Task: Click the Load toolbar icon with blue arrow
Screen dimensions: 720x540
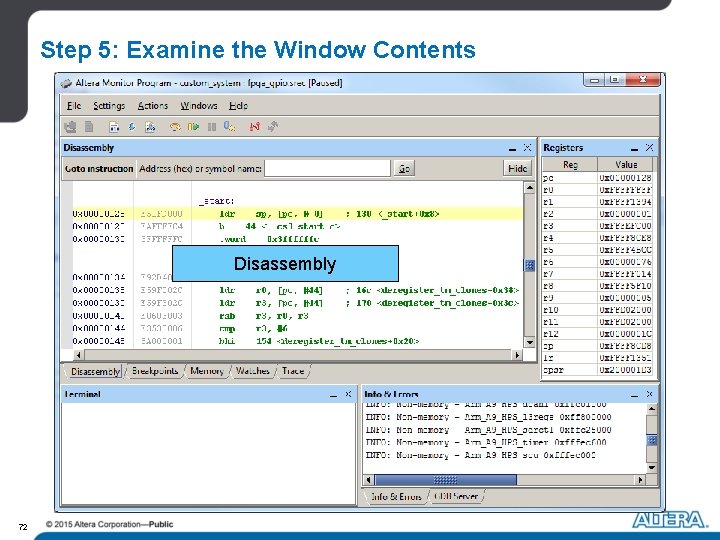Action: point(132,127)
